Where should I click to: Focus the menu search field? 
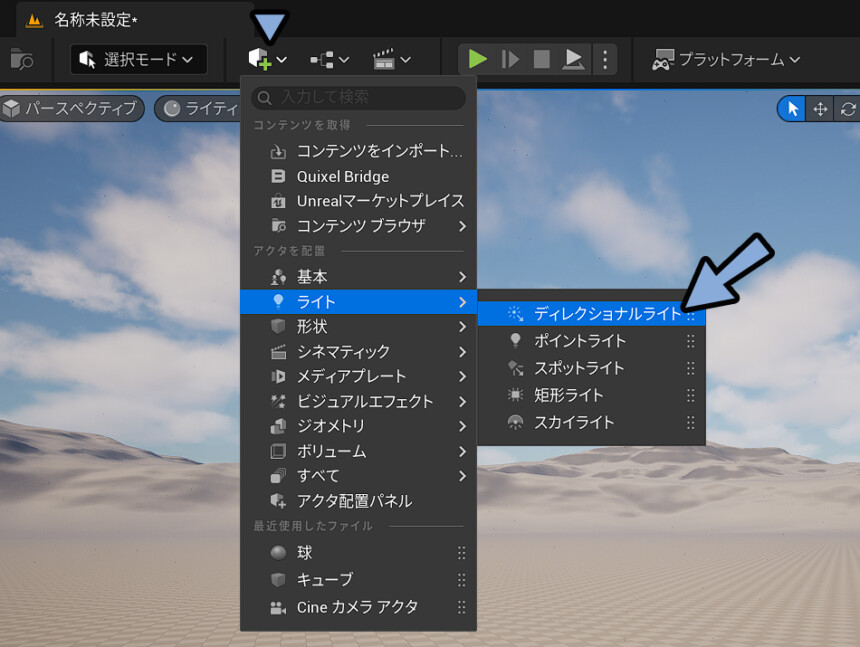click(x=359, y=98)
